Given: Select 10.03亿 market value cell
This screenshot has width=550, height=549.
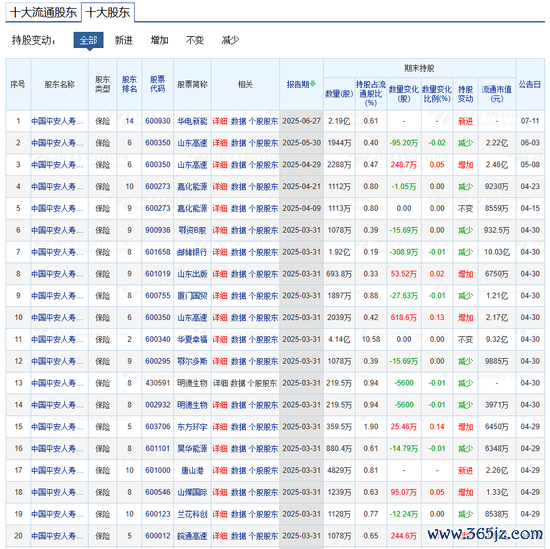Looking at the screenshot, I should click(497, 252).
